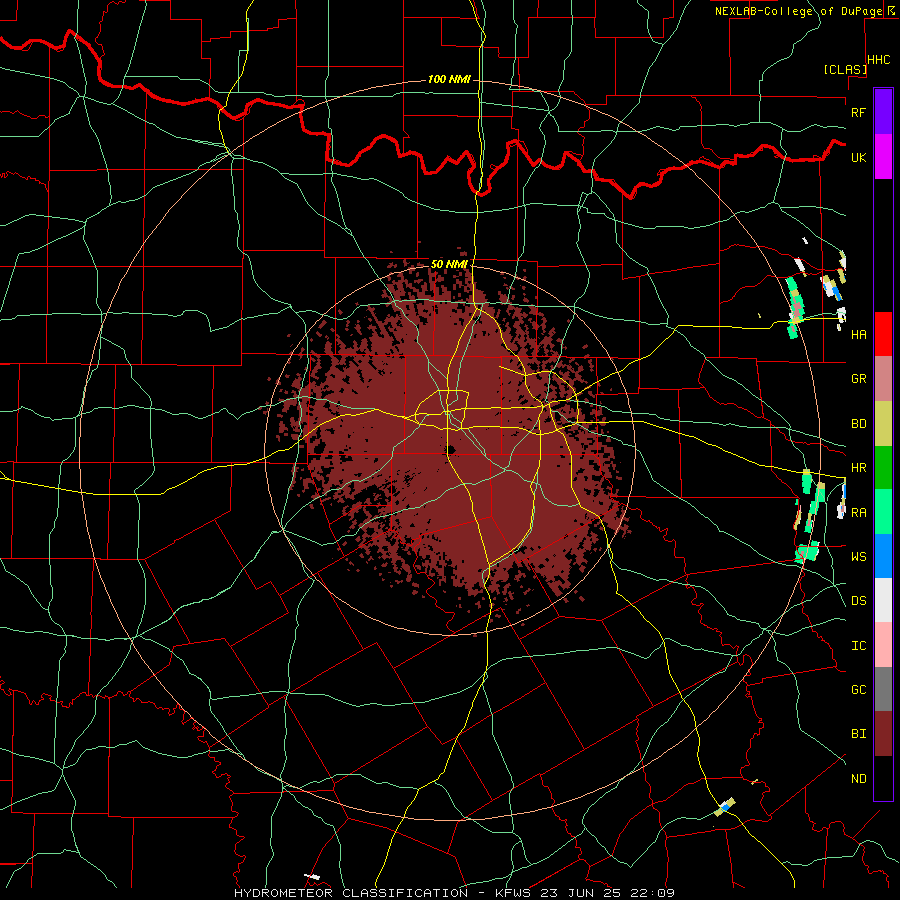Click the BI legend label
The image size is (900, 900).
pos(858,734)
